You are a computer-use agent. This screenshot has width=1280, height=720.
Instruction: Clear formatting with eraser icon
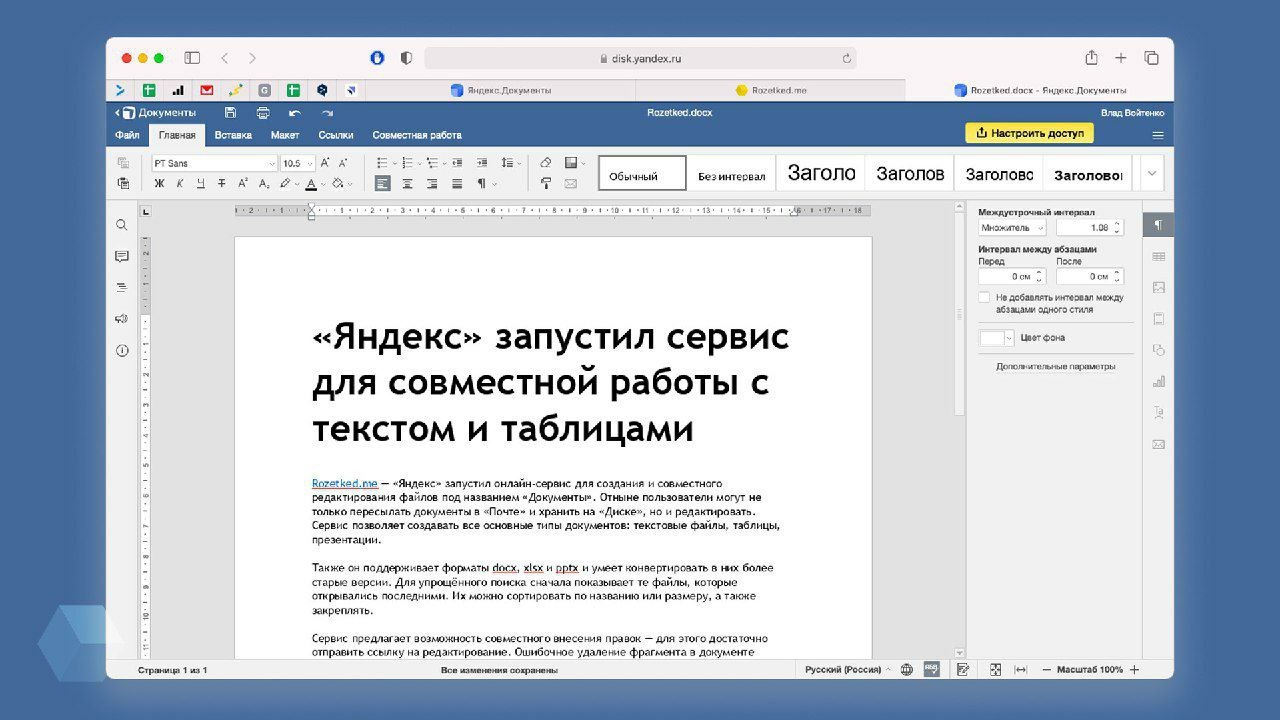(545, 163)
